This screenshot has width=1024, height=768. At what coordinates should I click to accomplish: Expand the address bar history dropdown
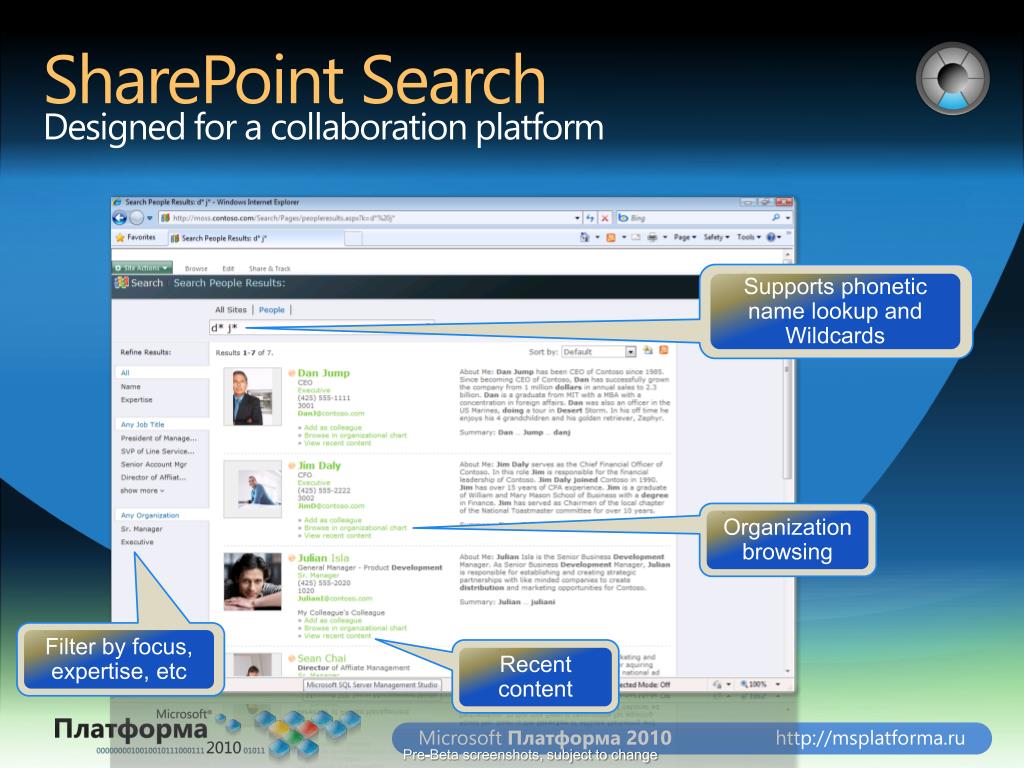click(x=577, y=218)
